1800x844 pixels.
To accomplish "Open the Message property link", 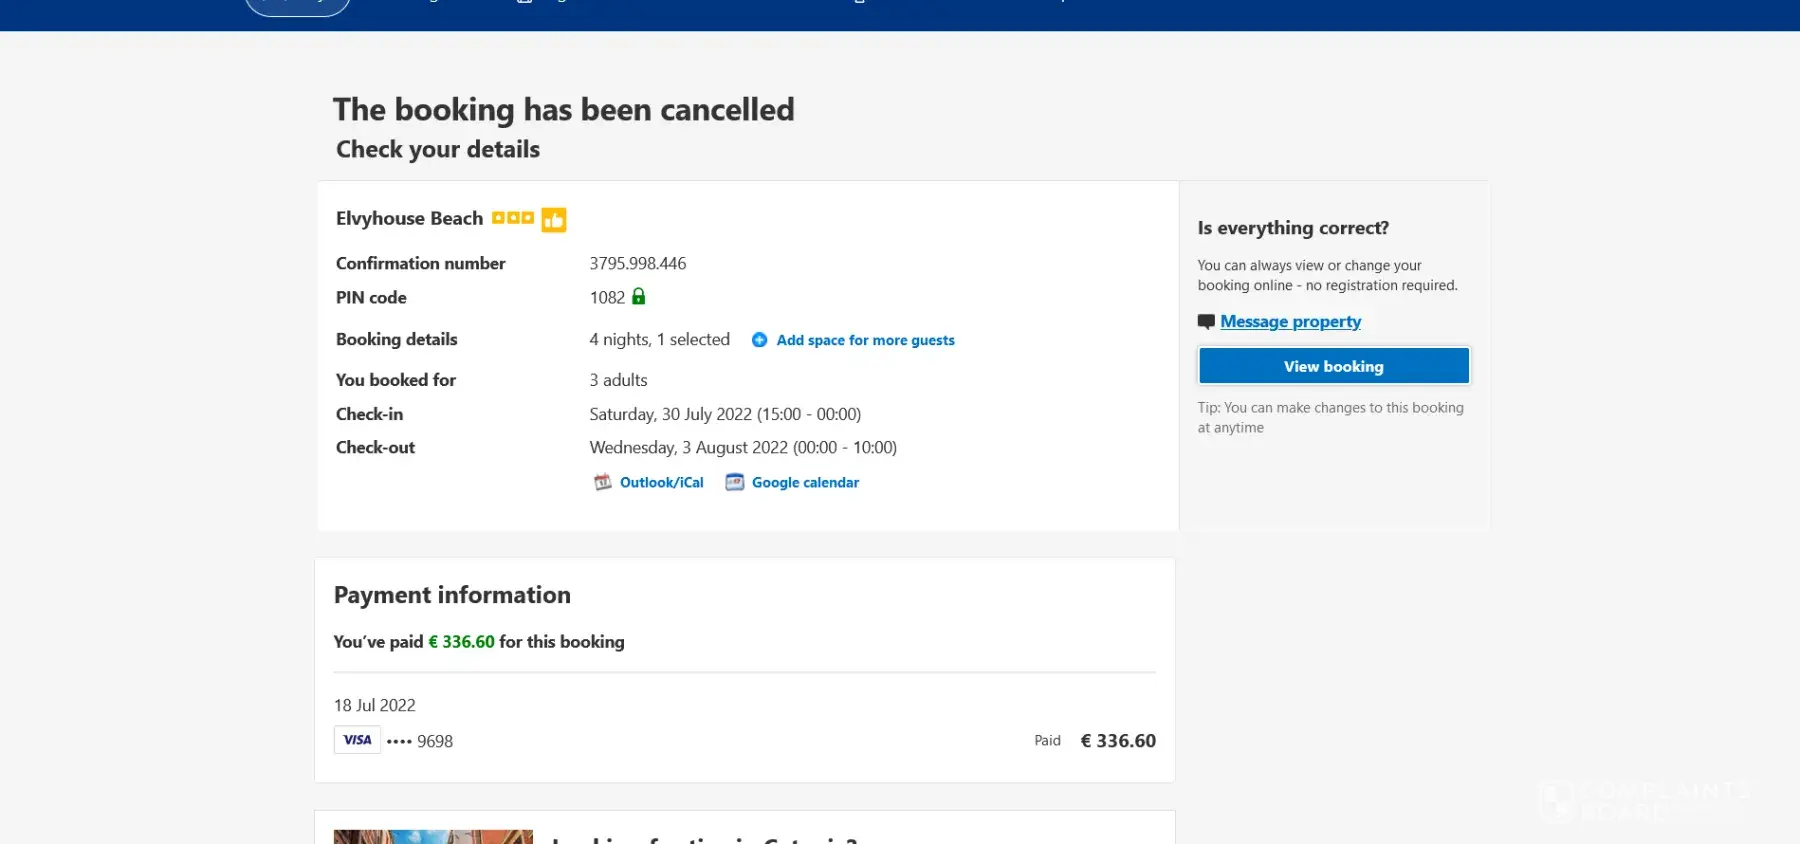I will coord(1290,322).
